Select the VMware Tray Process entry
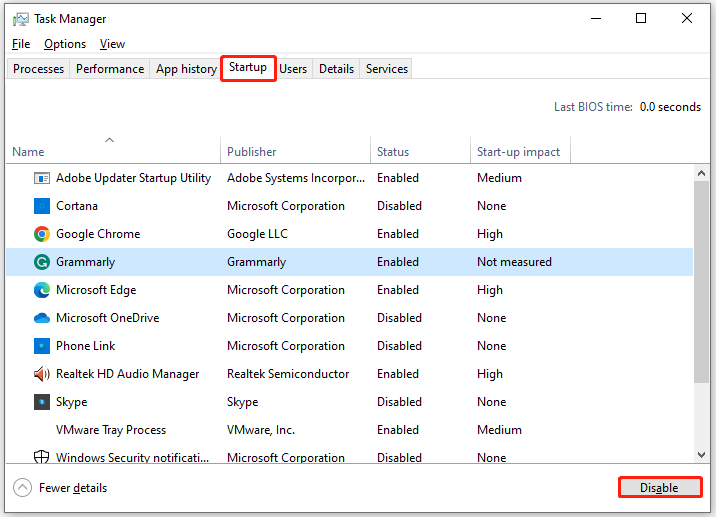716x517 pixels. pos(111,430)
